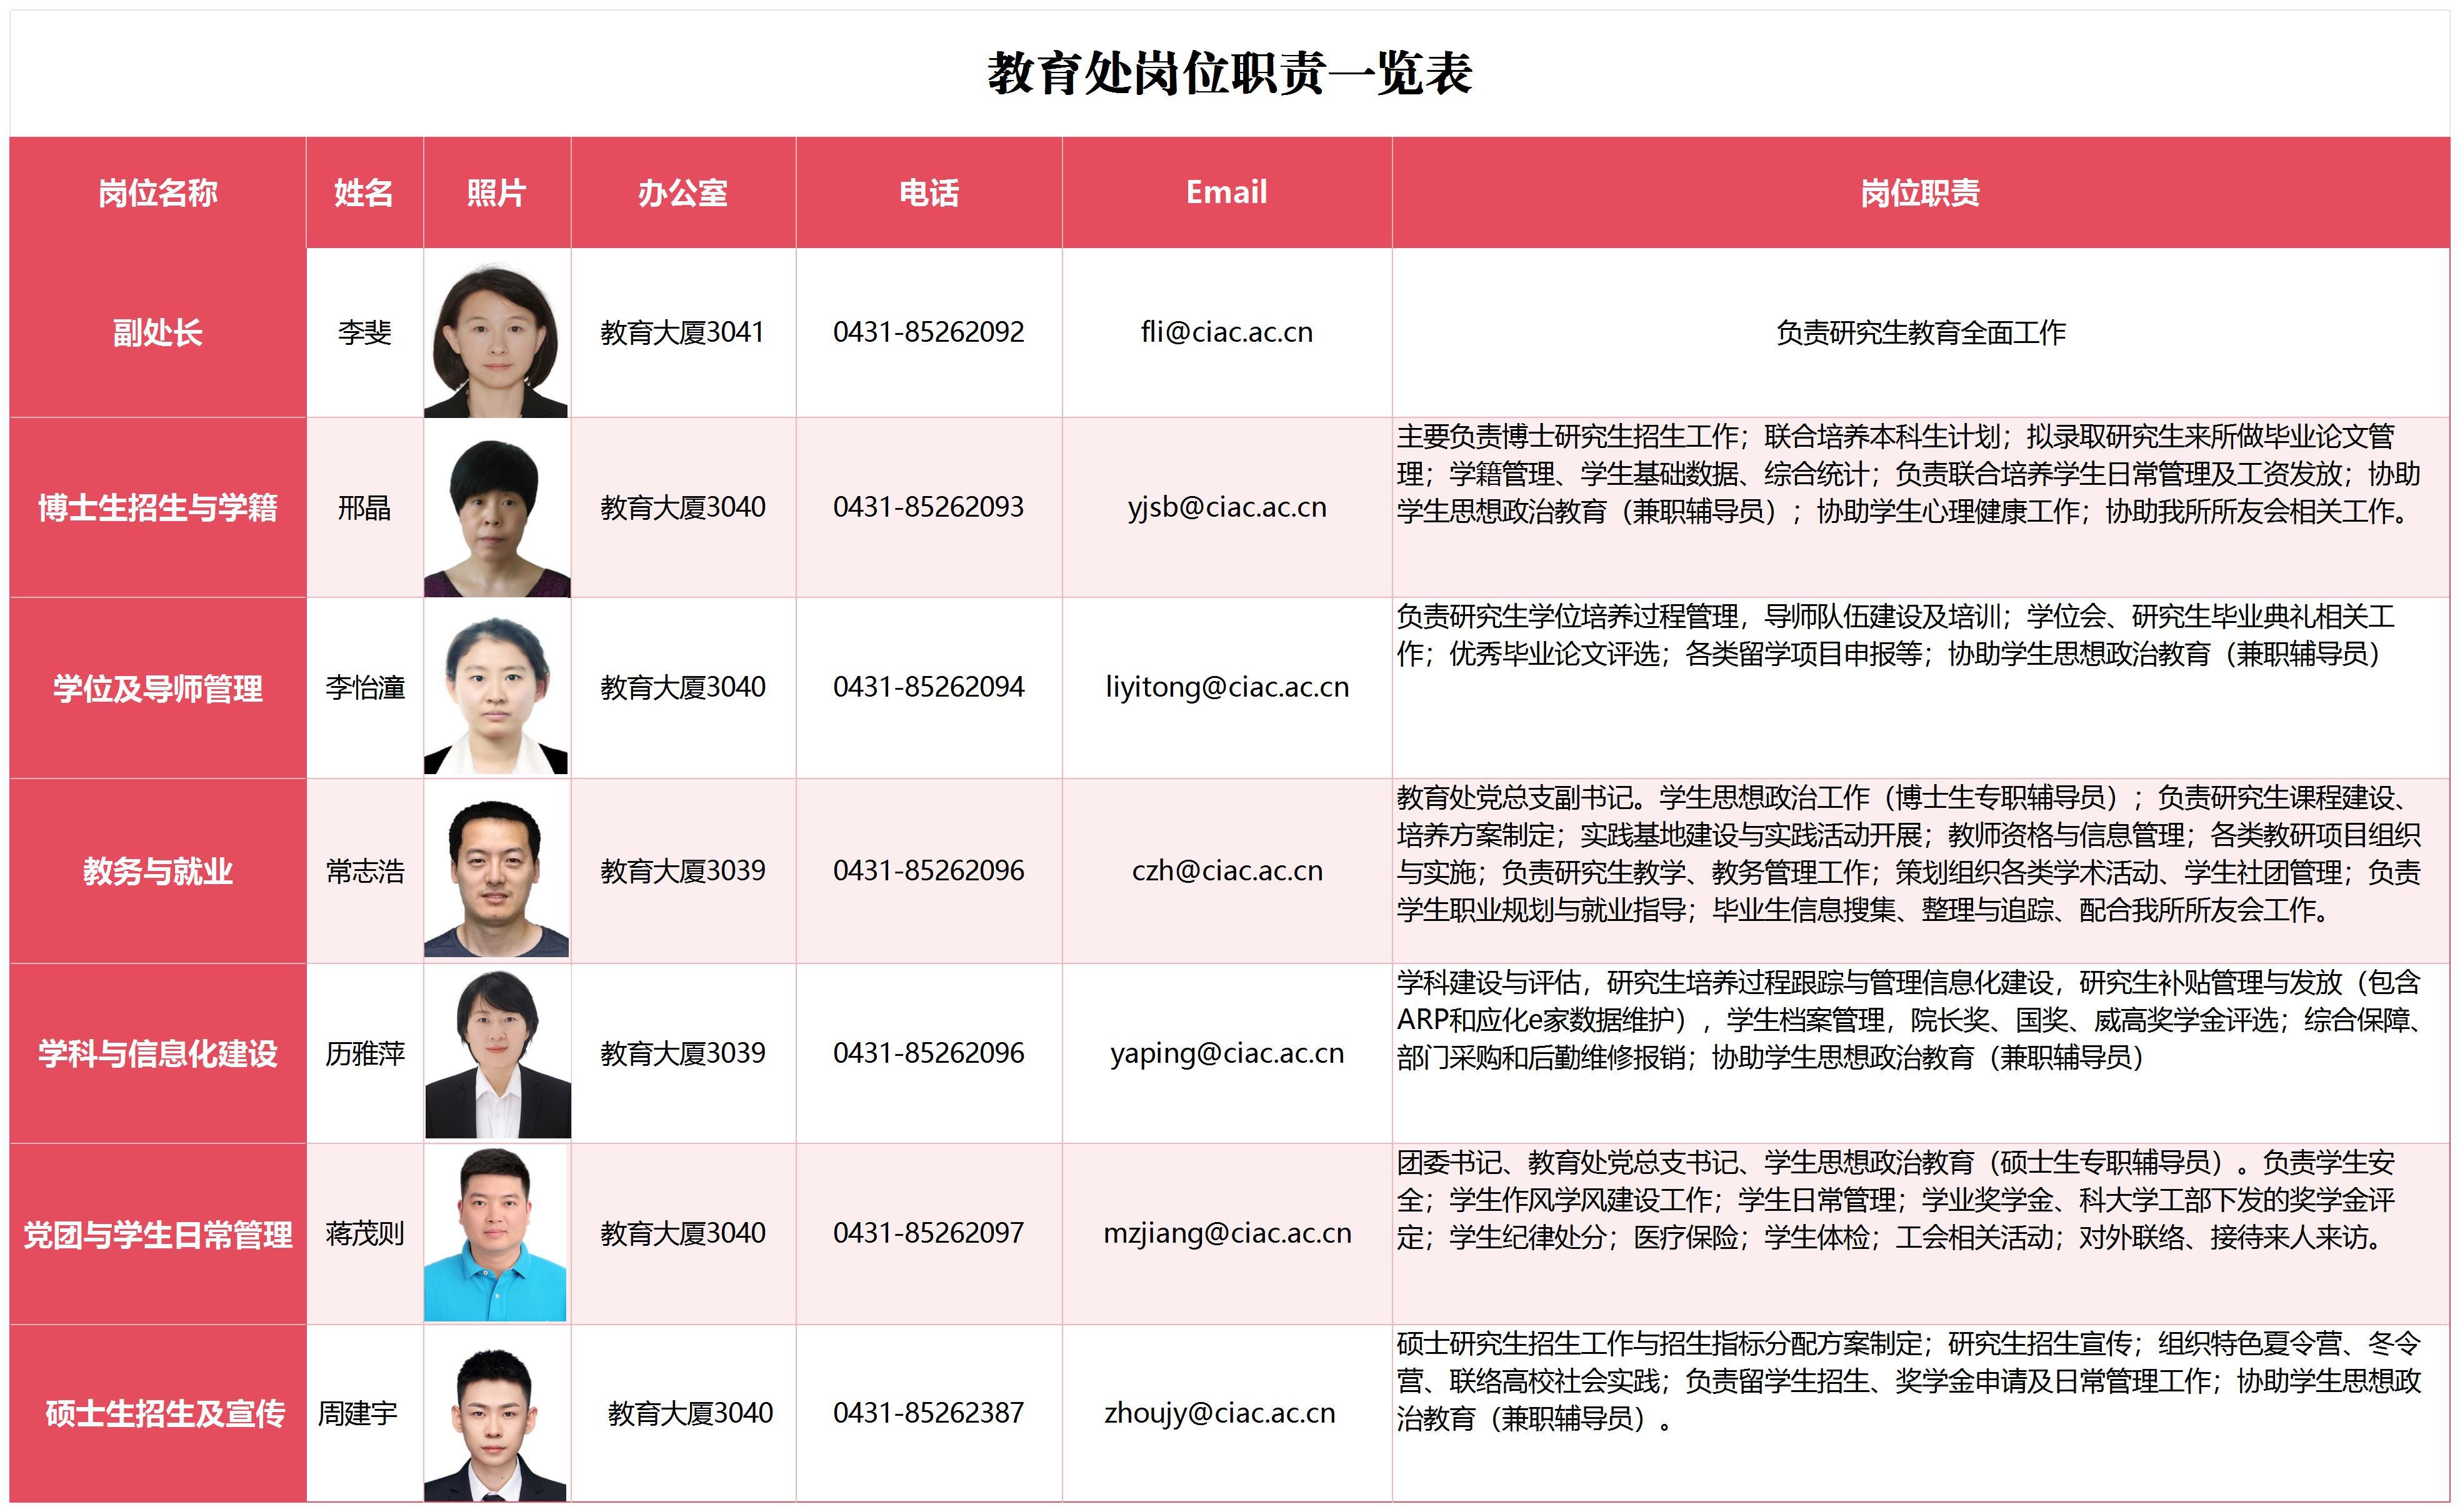The height and width of the screenshot is (1512, 2460).
Task: Click email liyitong@ciac.ac.cn
Action: click(x=1226, y=687)
